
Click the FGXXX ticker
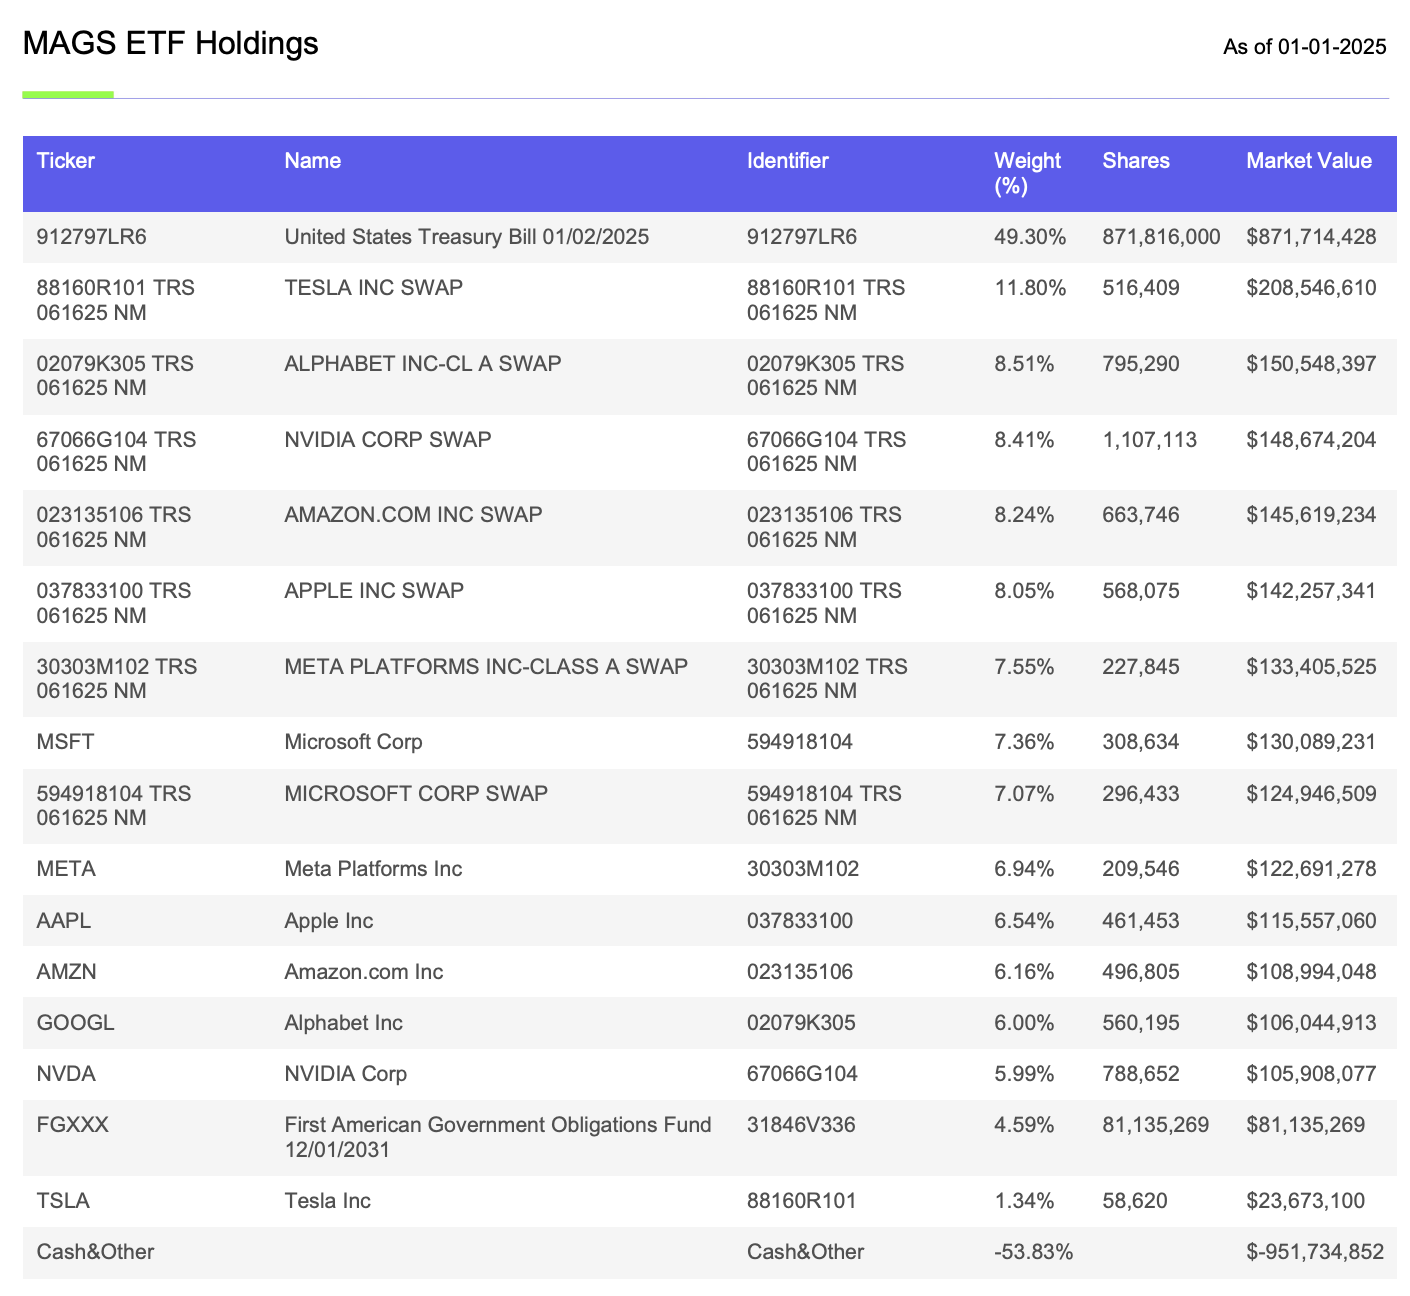72,1125
